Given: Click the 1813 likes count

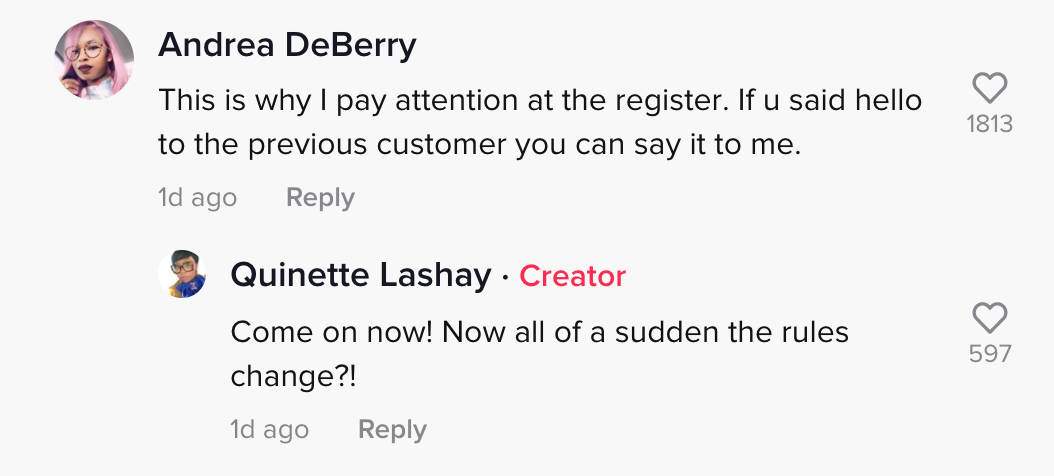Looking at the screenshot, I should [x=989, y=124].
